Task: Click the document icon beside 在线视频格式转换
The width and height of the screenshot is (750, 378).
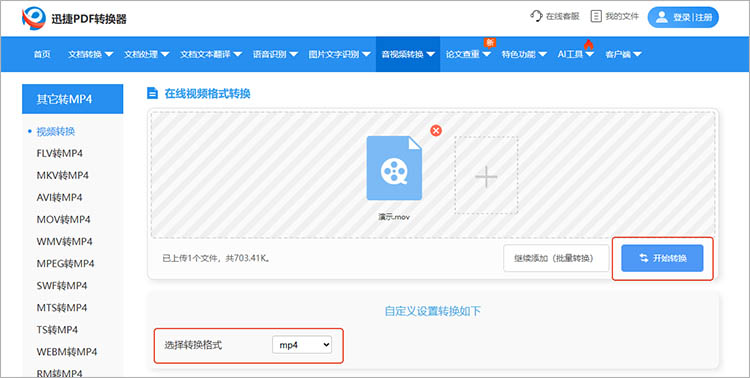Action: (x=153, y=93)
